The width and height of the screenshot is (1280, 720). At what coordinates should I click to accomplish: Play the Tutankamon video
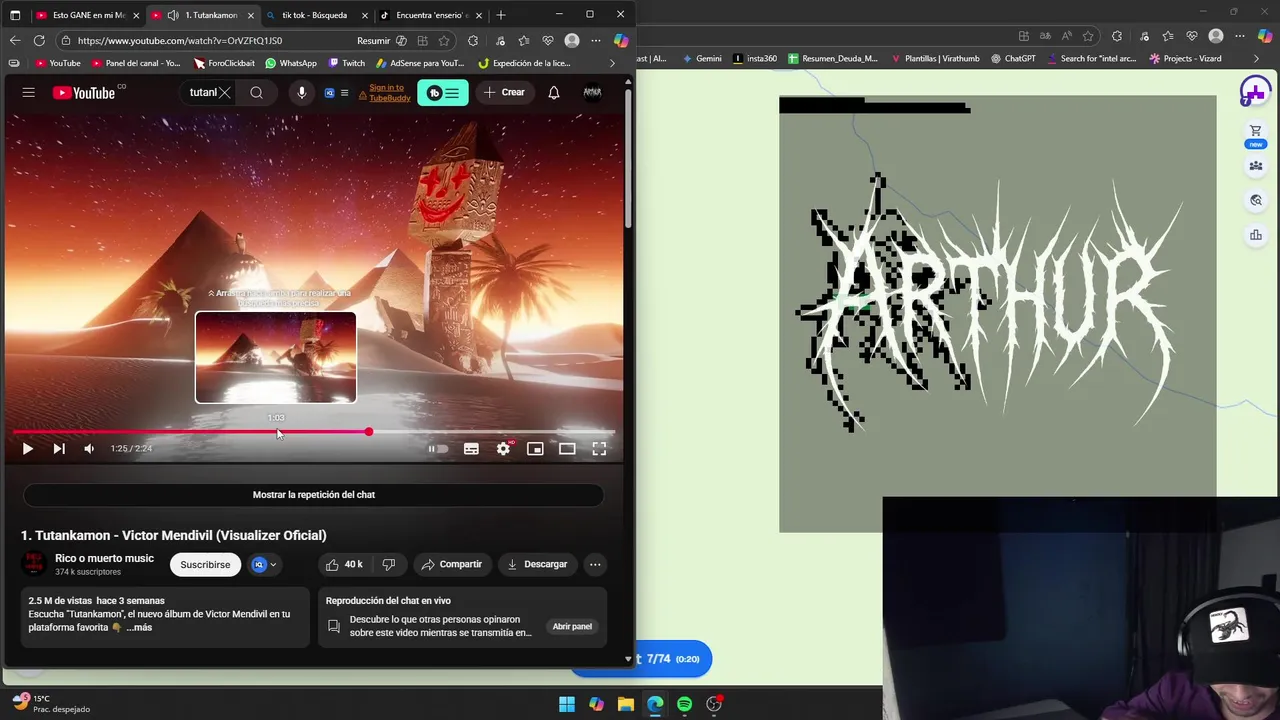tap(27, 449)
